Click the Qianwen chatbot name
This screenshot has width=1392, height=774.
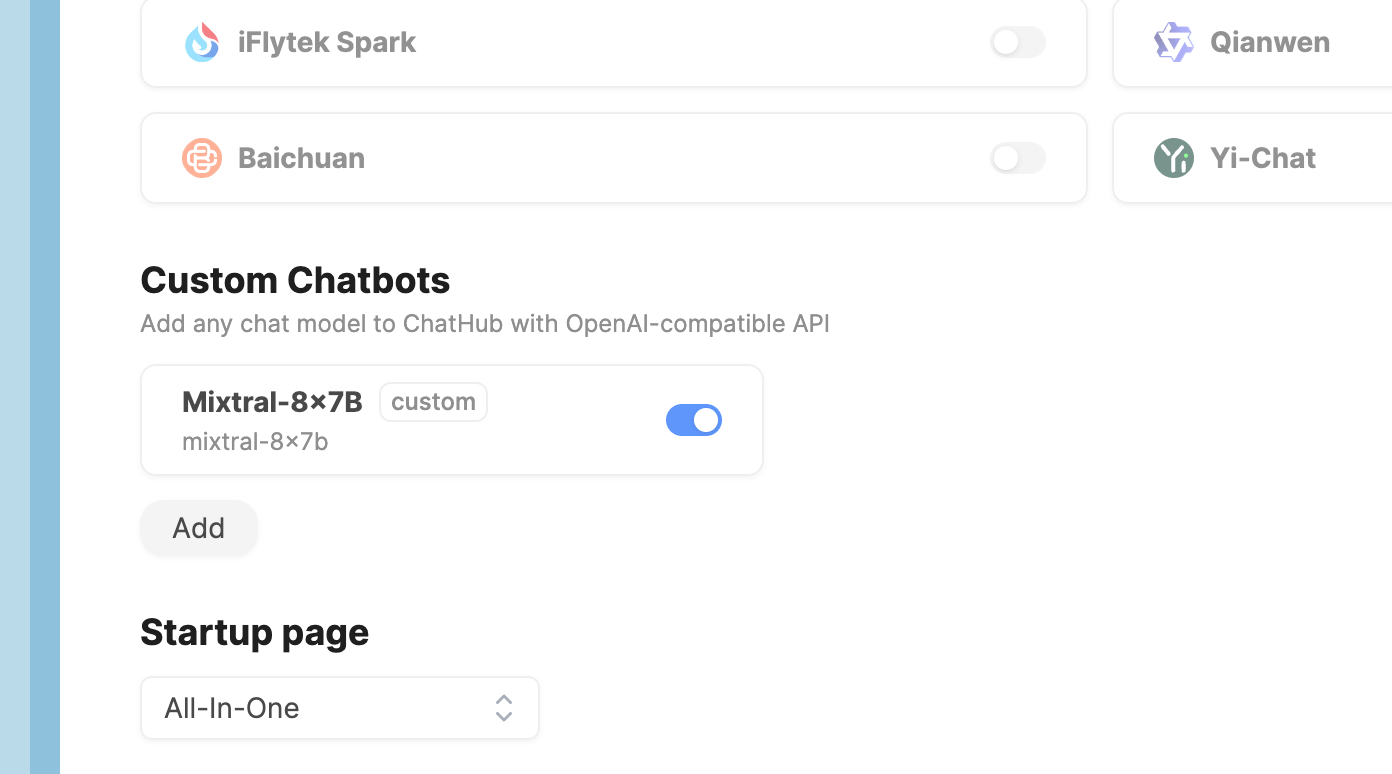1270,42
